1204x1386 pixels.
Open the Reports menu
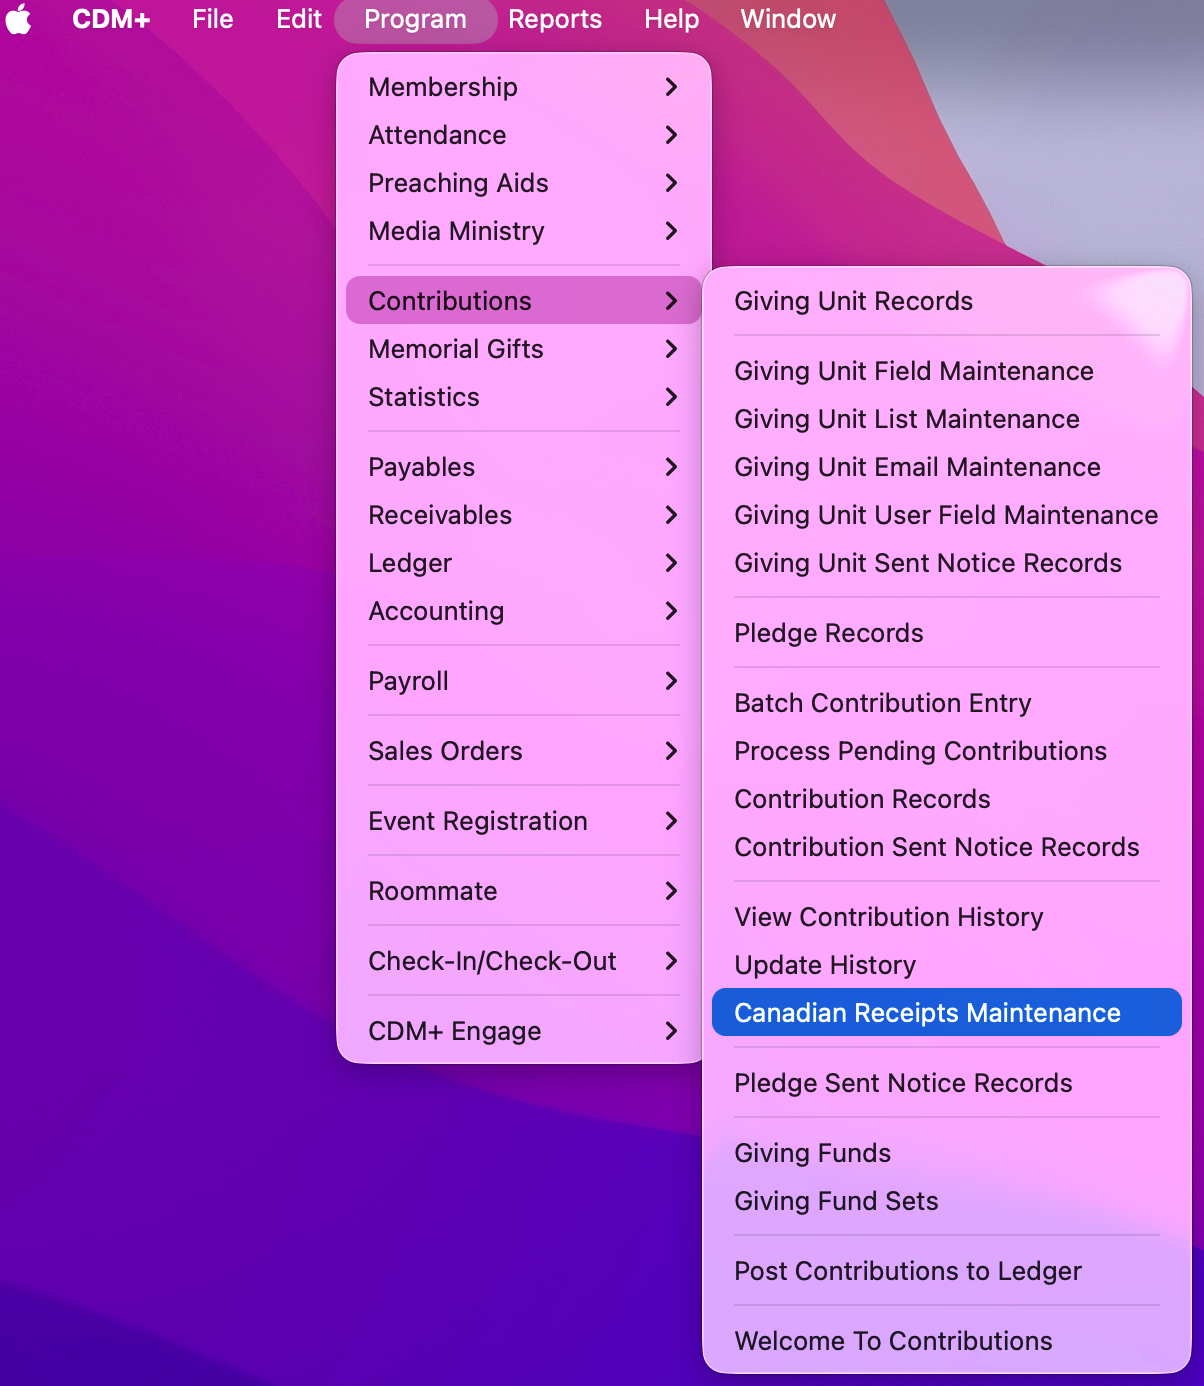[x=555, y=19]
